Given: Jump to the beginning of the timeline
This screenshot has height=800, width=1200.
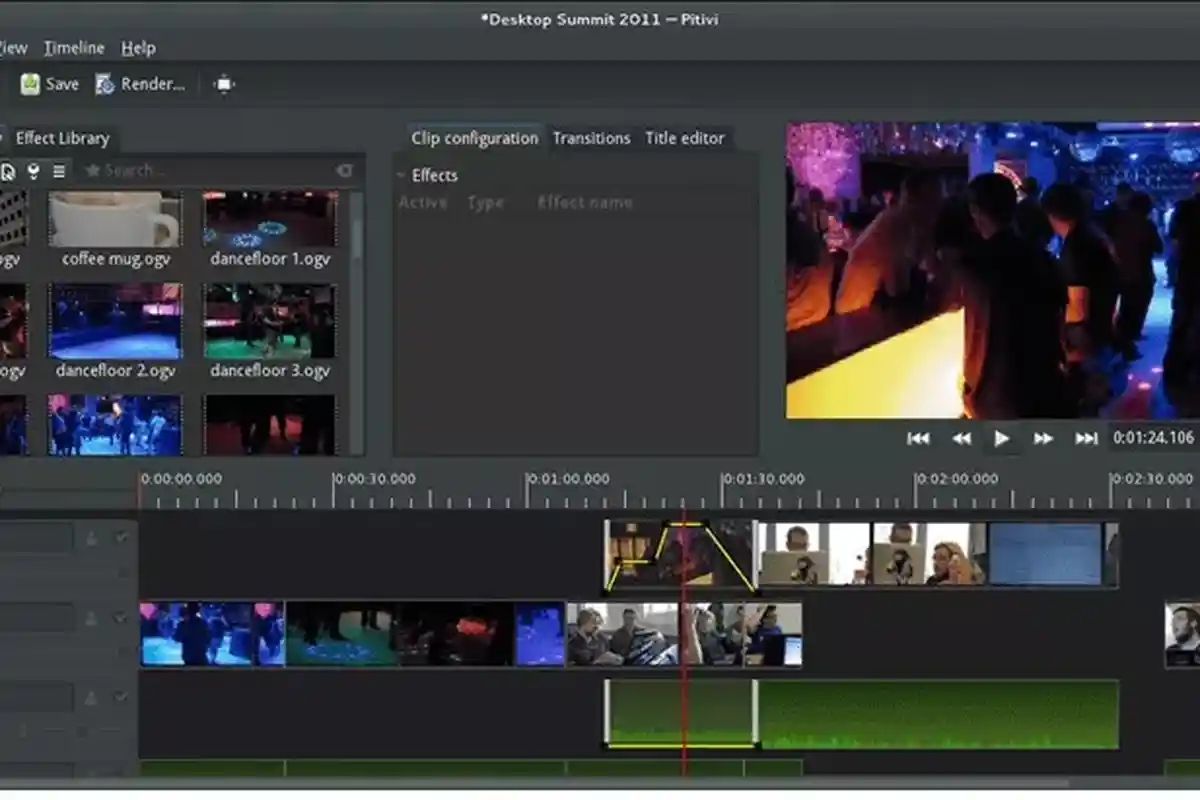Looking at the screenshot, I should tap(920, 437).
